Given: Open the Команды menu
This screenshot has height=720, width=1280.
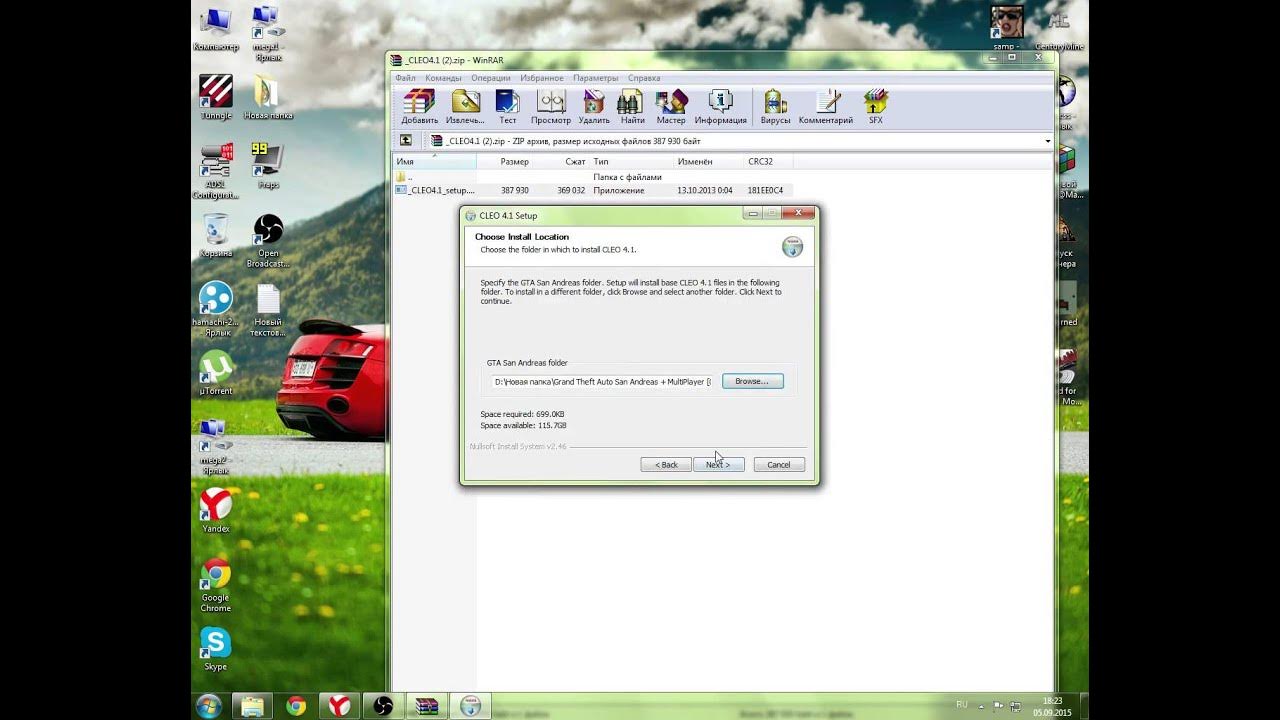Looking at the screenshot, I should coord(443,78).
